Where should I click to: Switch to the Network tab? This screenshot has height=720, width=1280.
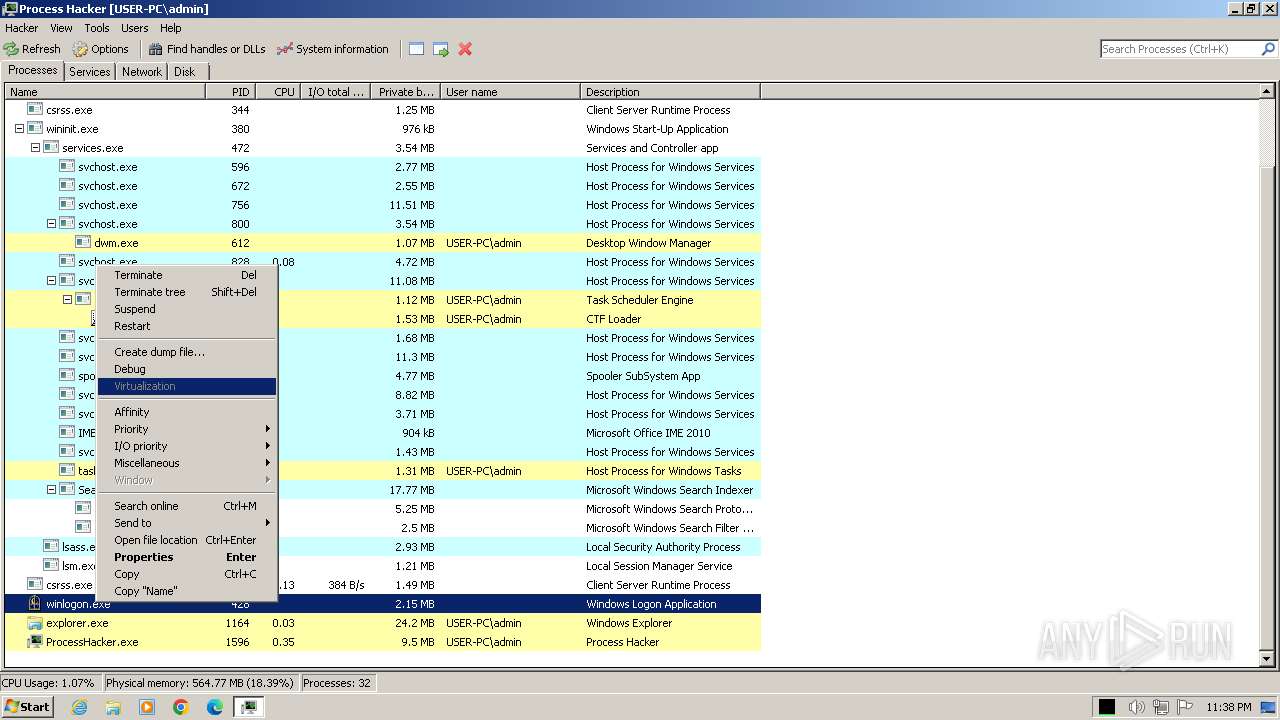[x=142, y=72]
